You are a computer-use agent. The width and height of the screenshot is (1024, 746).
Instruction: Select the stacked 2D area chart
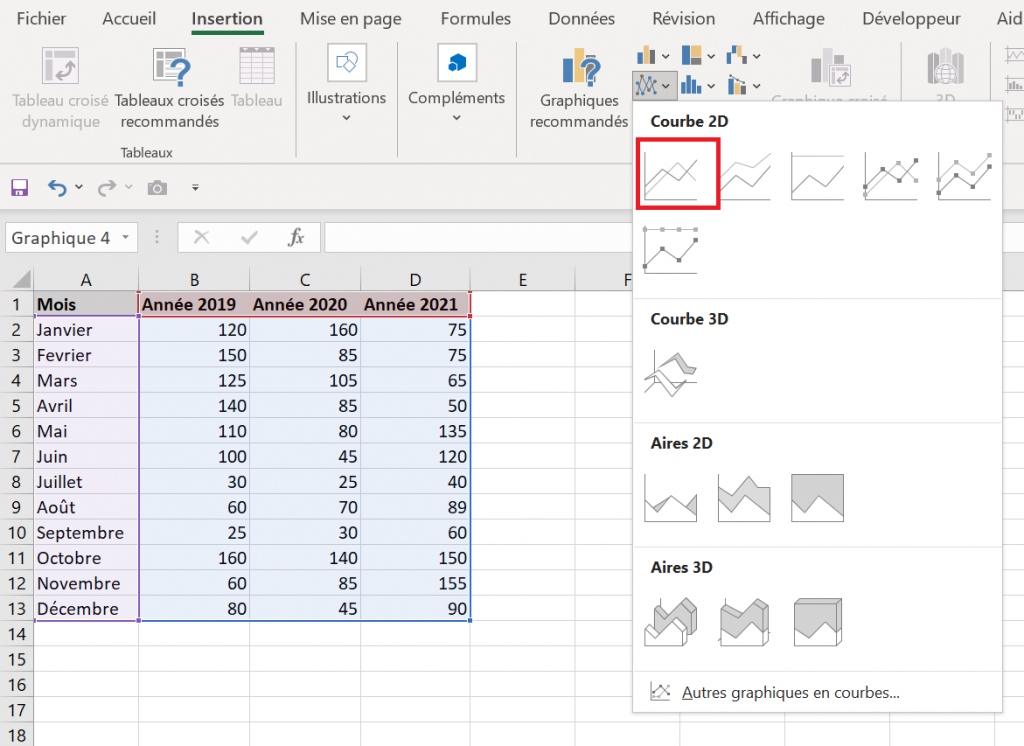click(x=744, y=498)
